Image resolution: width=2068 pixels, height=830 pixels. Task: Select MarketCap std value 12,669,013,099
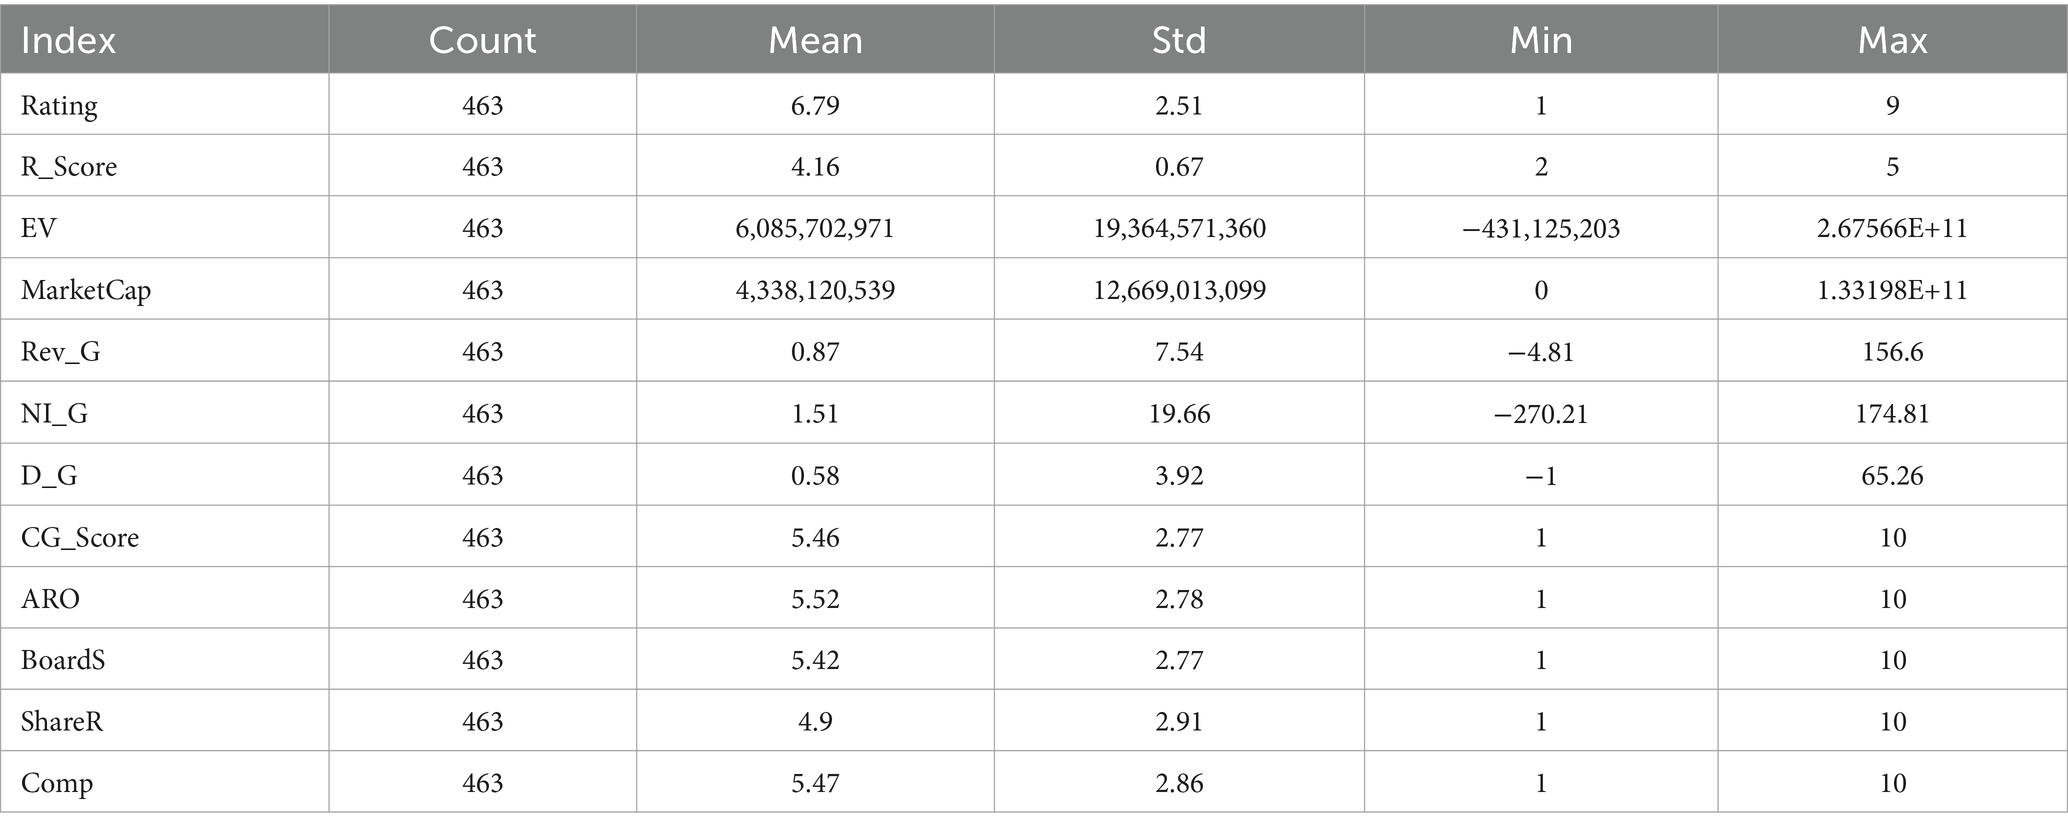click(1179, 291)
